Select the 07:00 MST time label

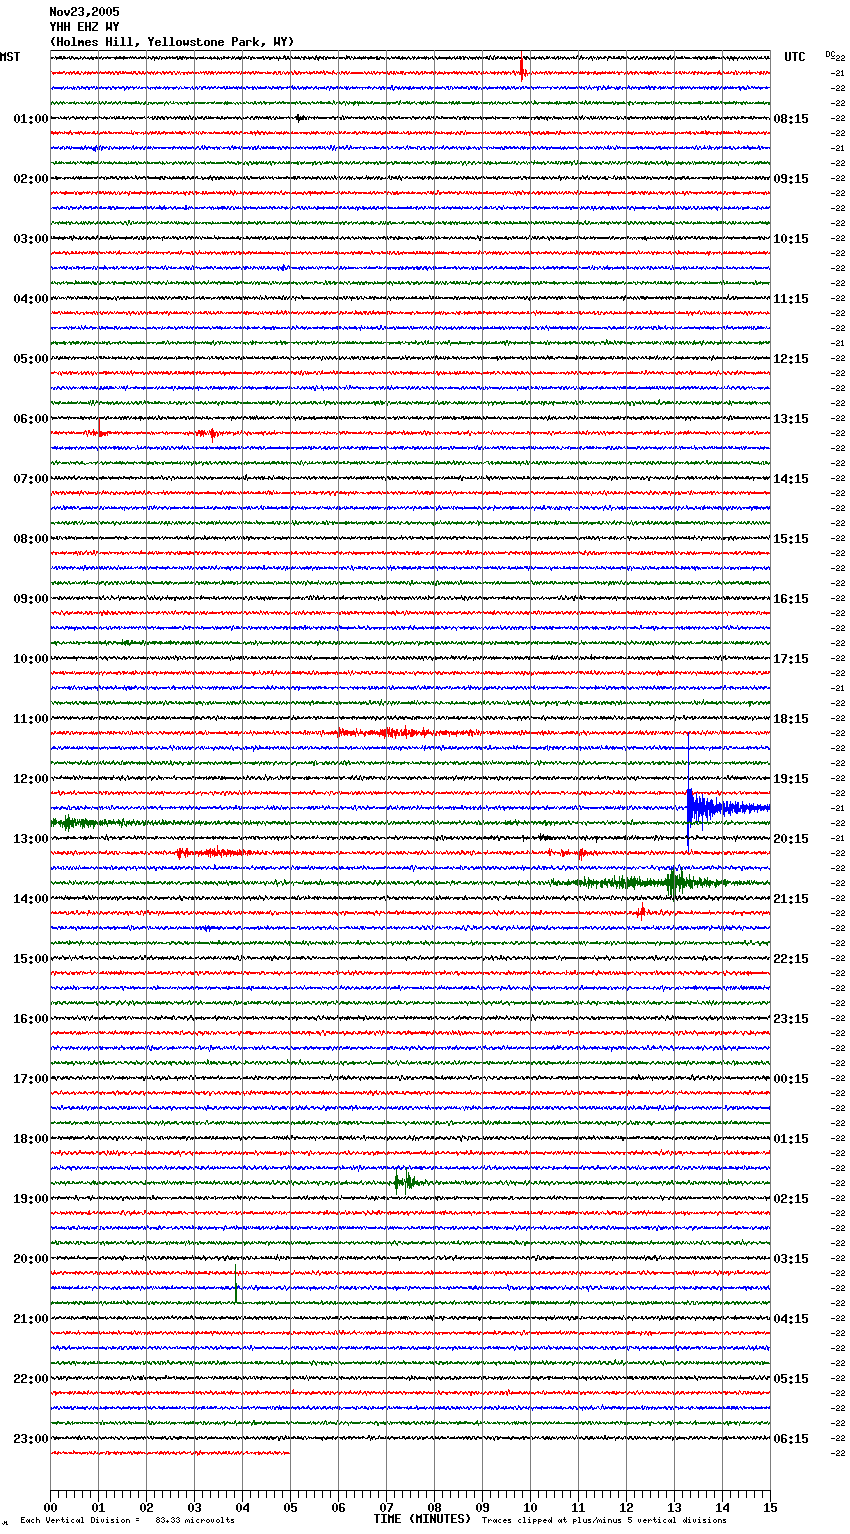(30, 479)
